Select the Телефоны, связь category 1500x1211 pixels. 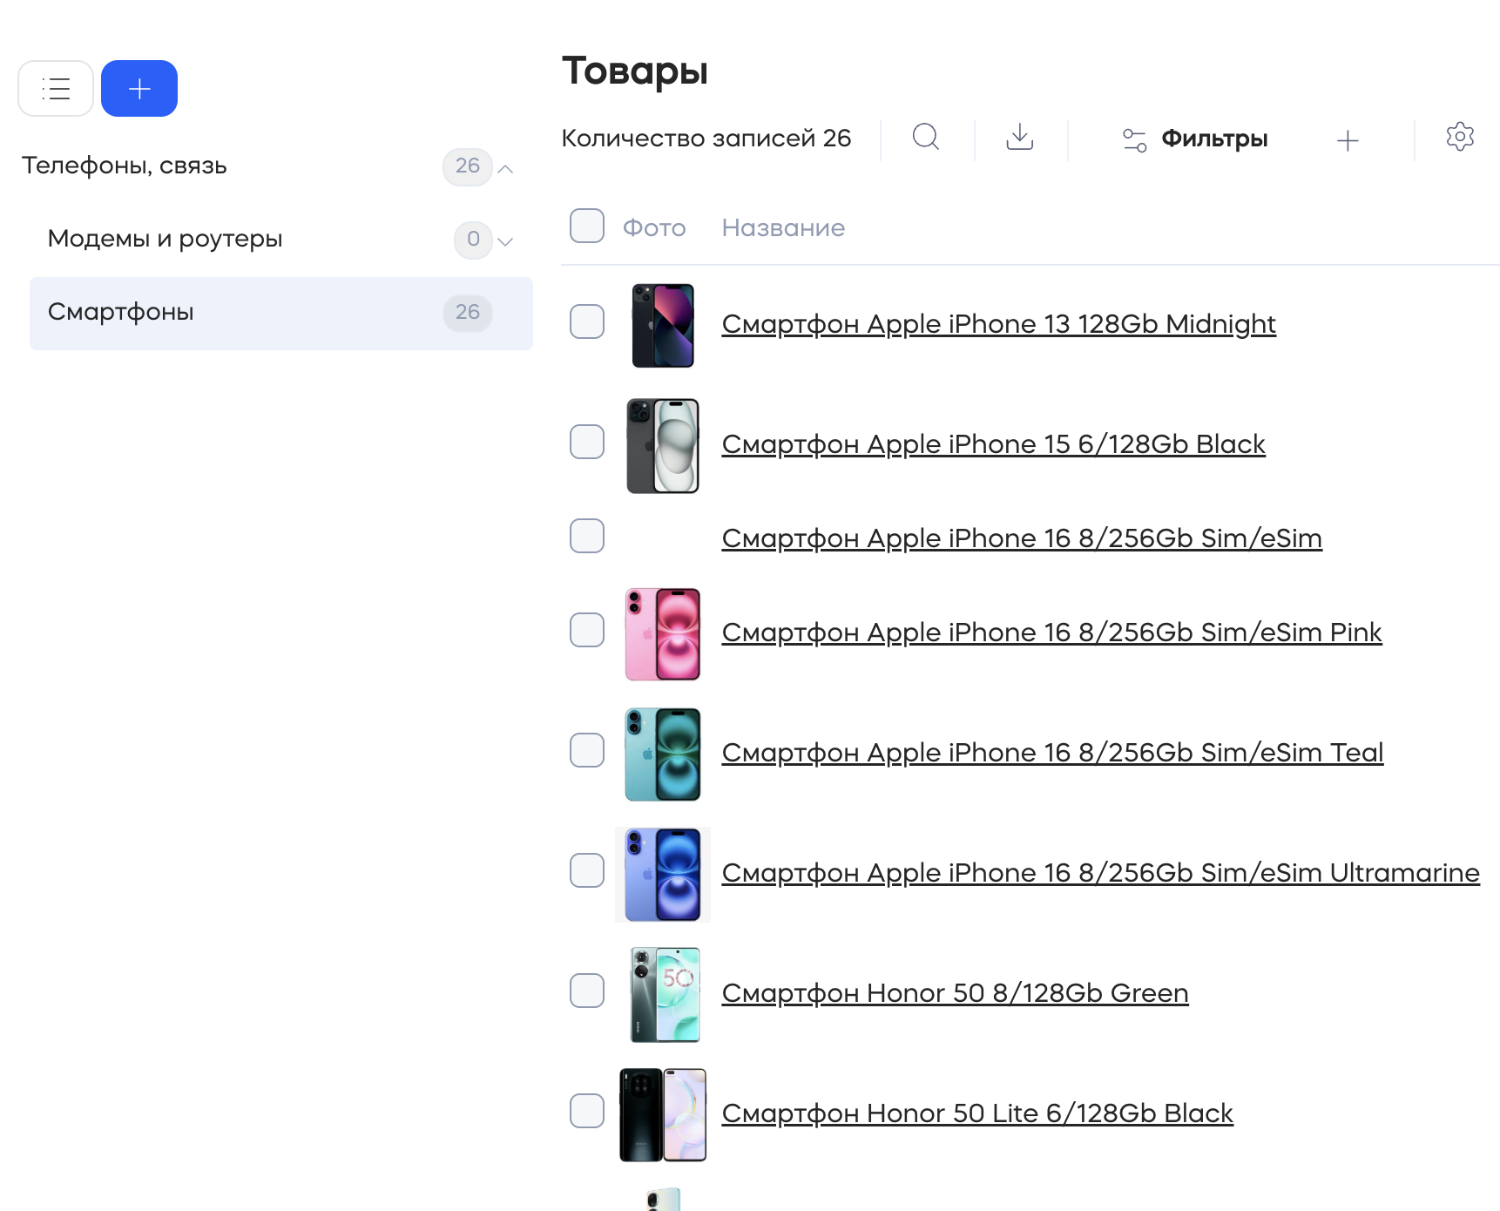pyautogui.click(x=125, y=166)
